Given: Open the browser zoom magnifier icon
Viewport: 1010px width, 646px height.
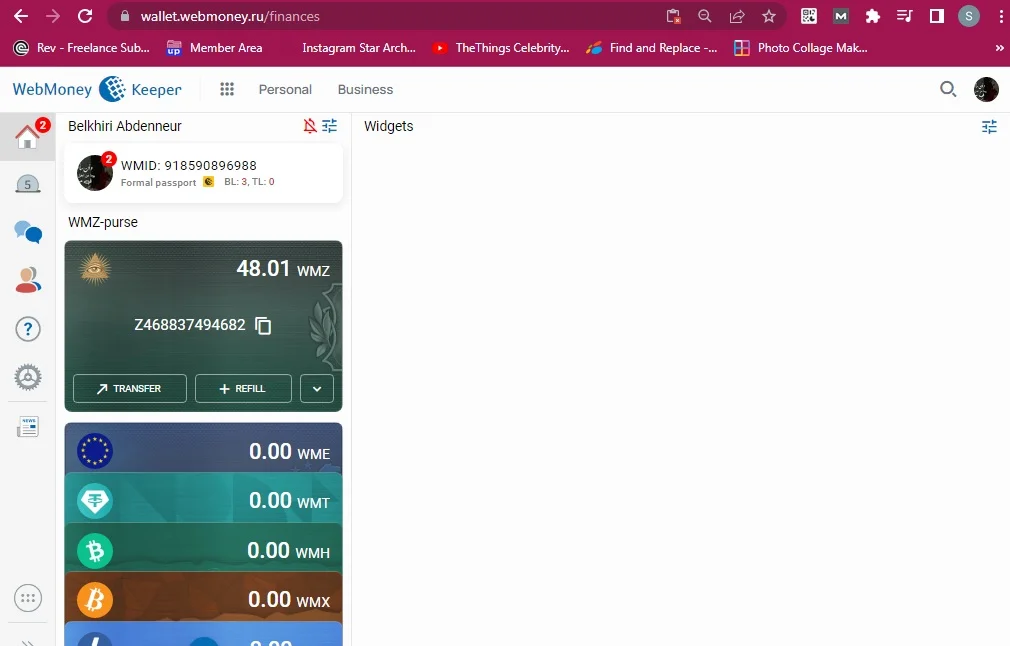Looking at the screenshot, I should coord(705,16).
